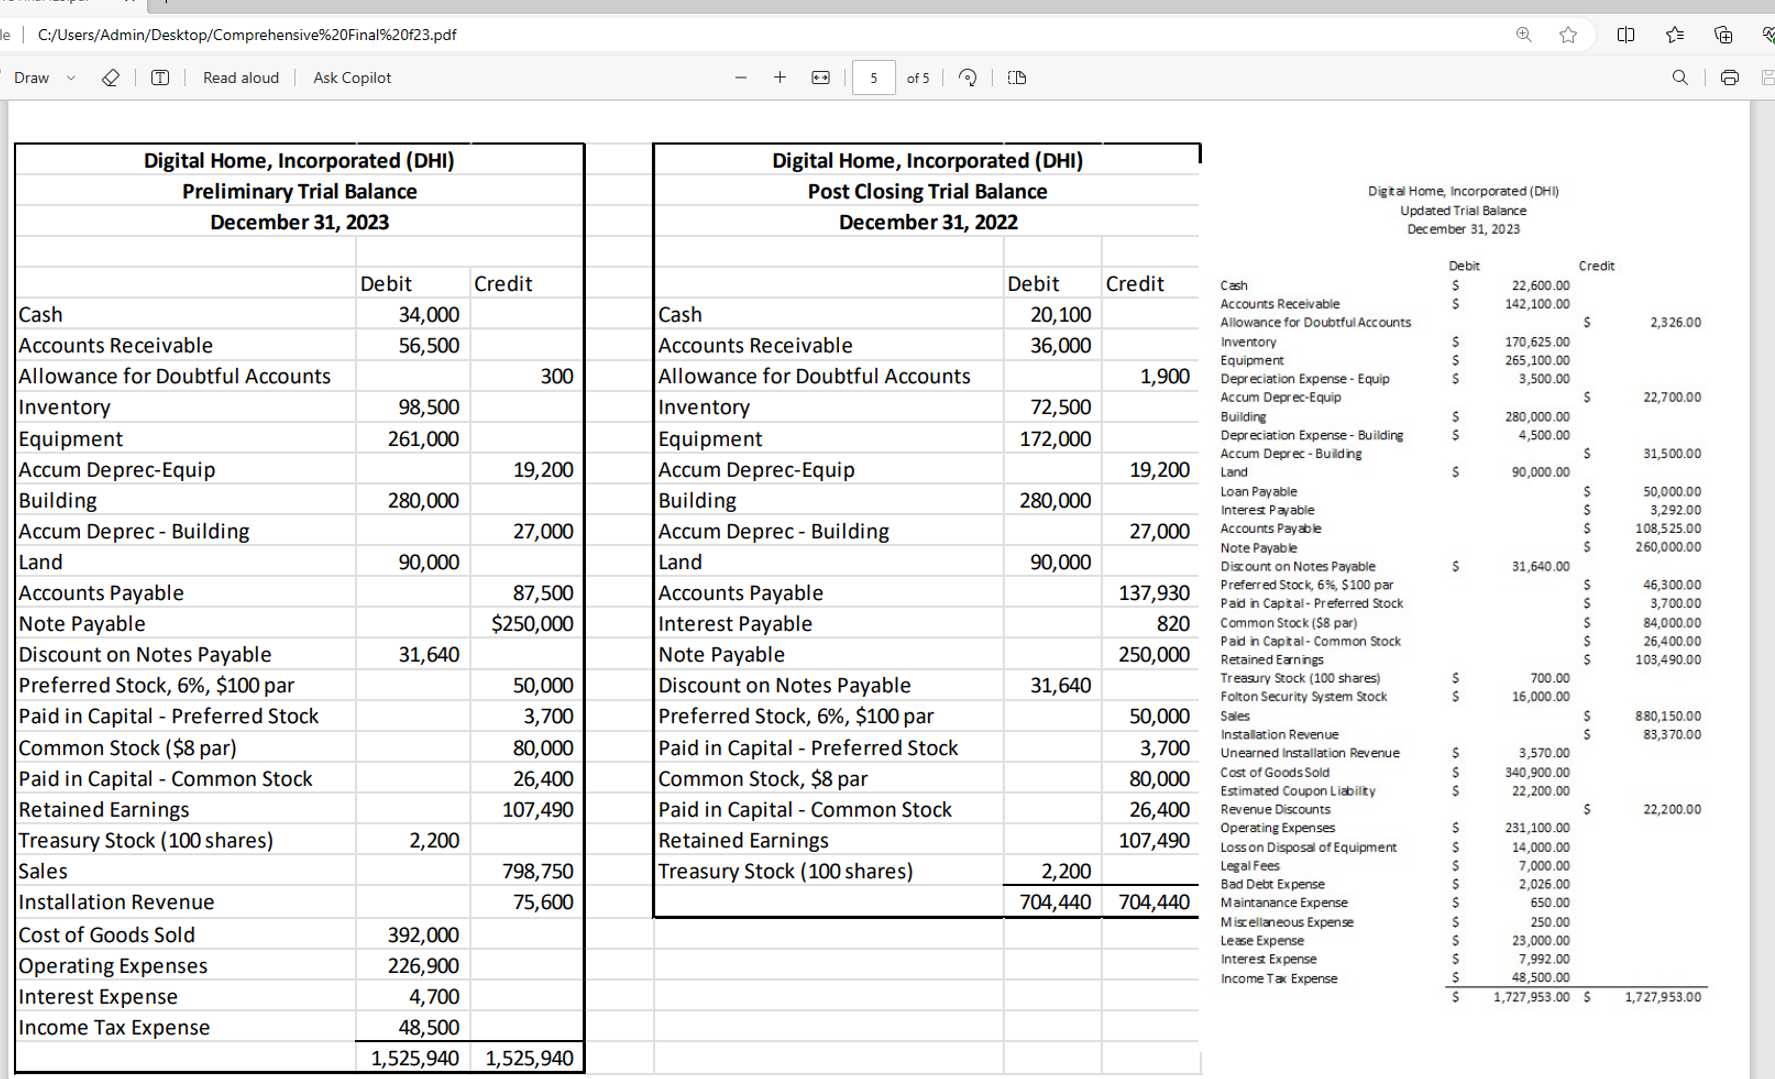1775x1079 pixels.
Task: Click 'Folton Security System Stock' row
Action: (1304, 697)
